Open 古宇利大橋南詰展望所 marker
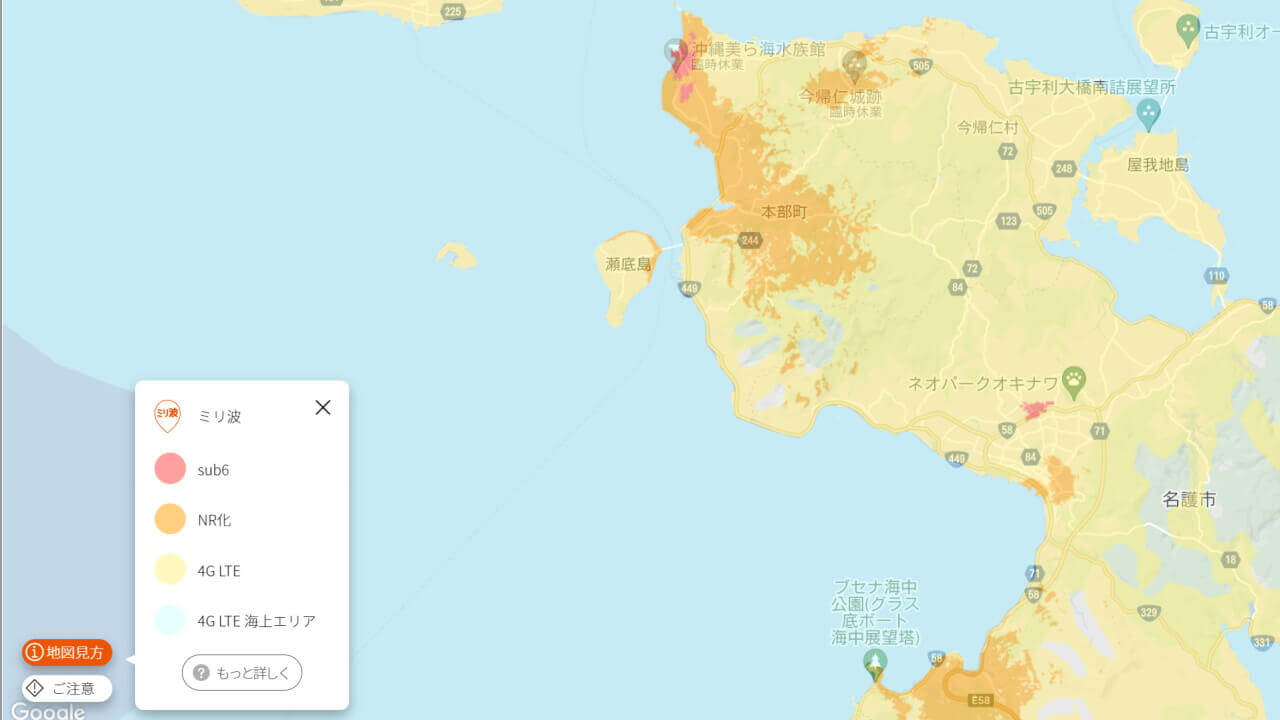This screenshot has width=1280, height=720. pos(1148,115)
